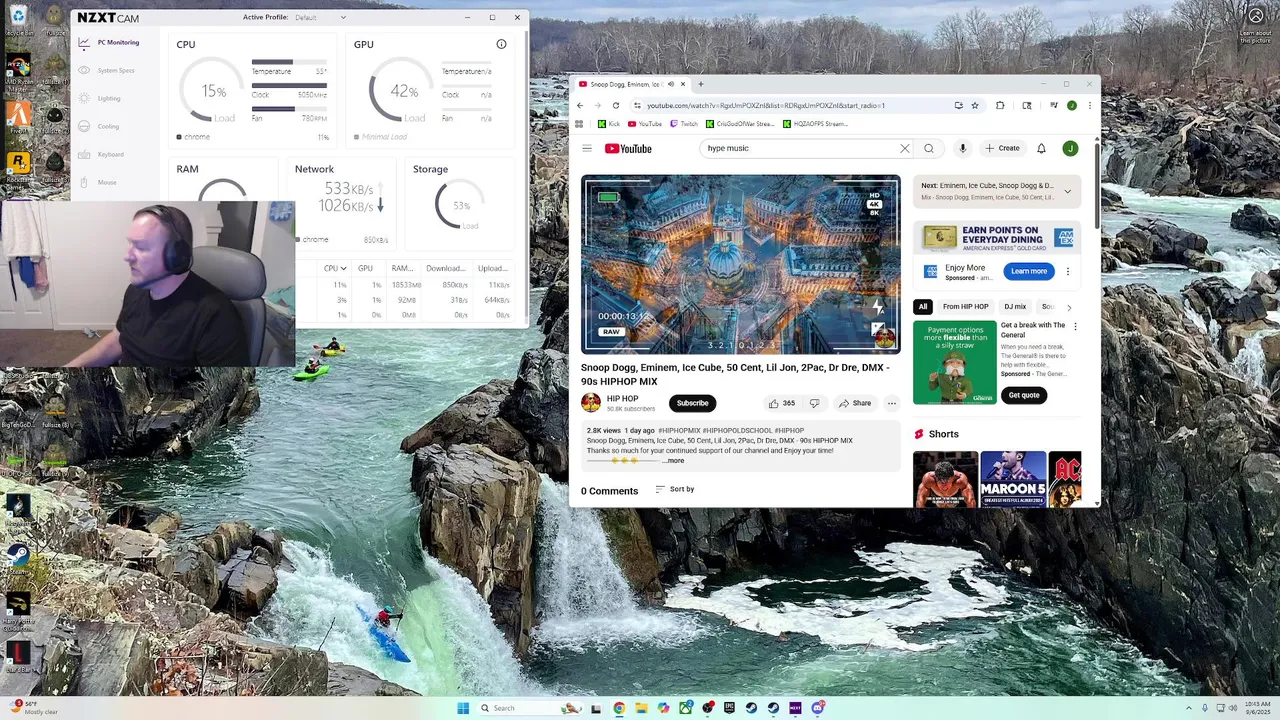Click the install app icon in address bar

958,105
